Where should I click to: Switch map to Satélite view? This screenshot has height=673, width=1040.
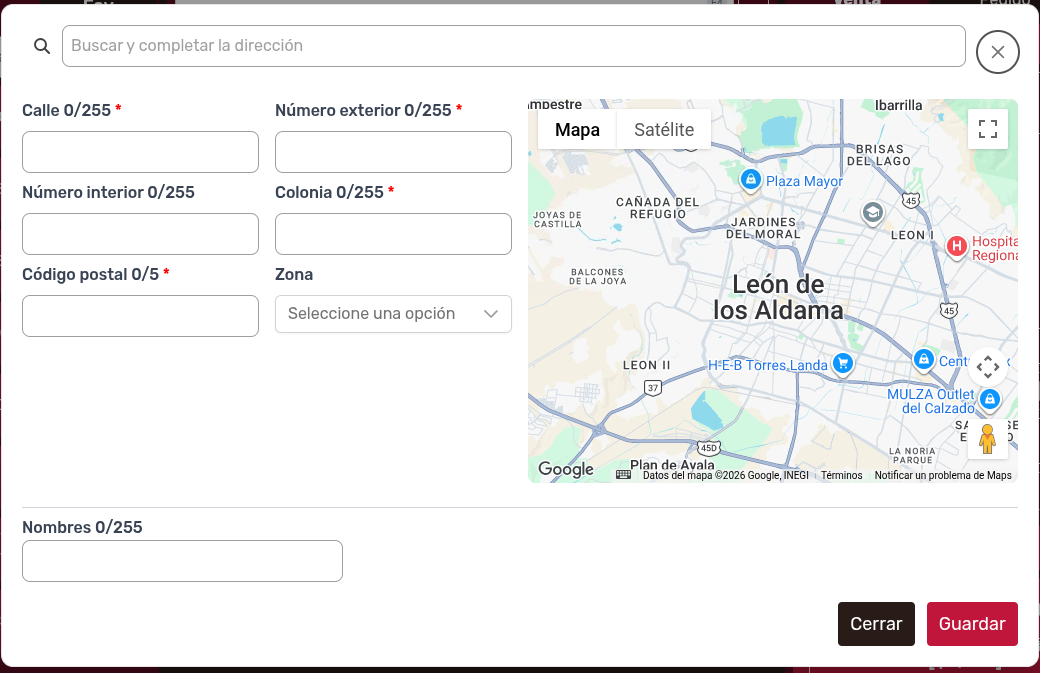click(664, 129)
